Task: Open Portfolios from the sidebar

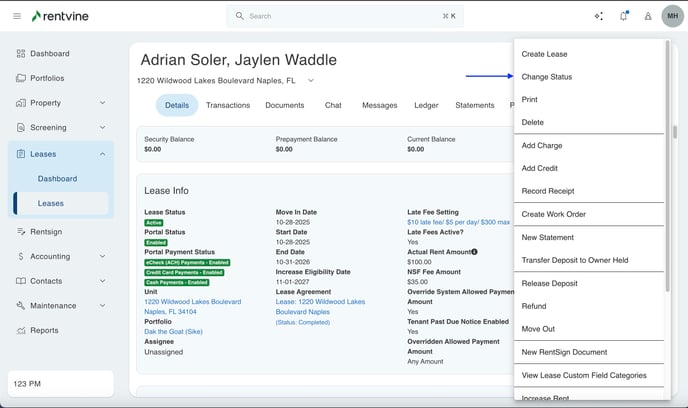Action: tap(47, 78)
